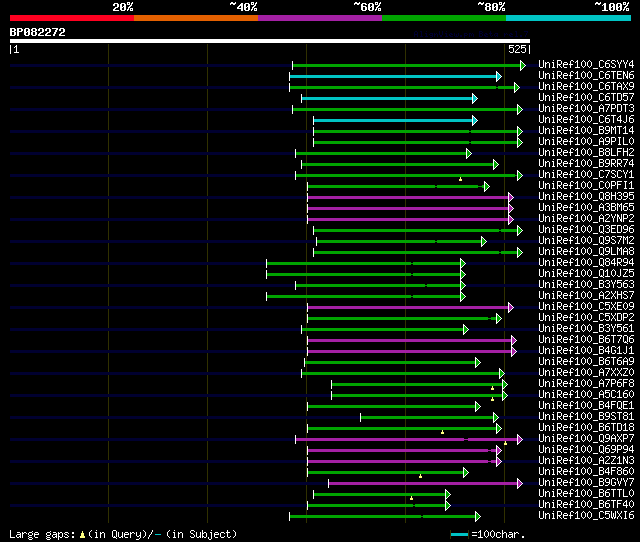640x542 pixels.
Task: Click the UniRef100_Q8H395 label
Action: click(586, 197)
